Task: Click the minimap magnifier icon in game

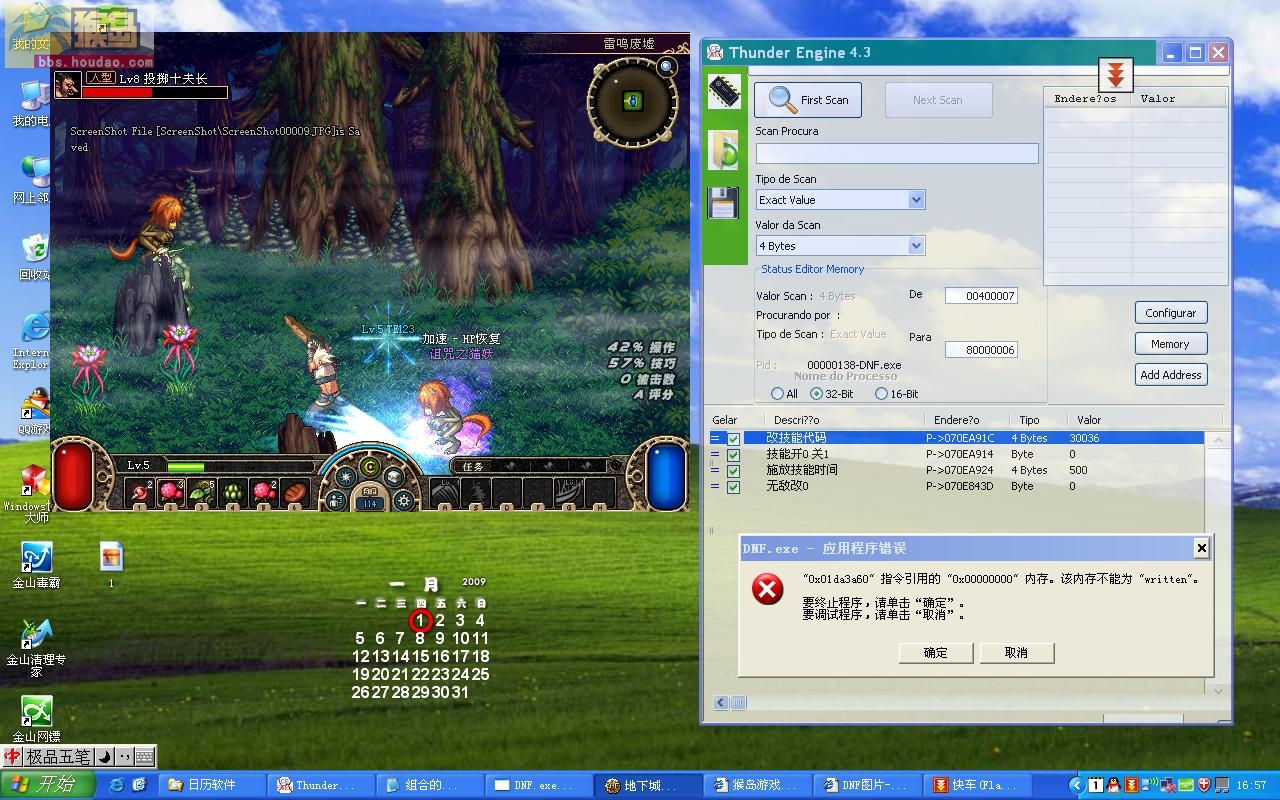Action: (x=667, y=67)
